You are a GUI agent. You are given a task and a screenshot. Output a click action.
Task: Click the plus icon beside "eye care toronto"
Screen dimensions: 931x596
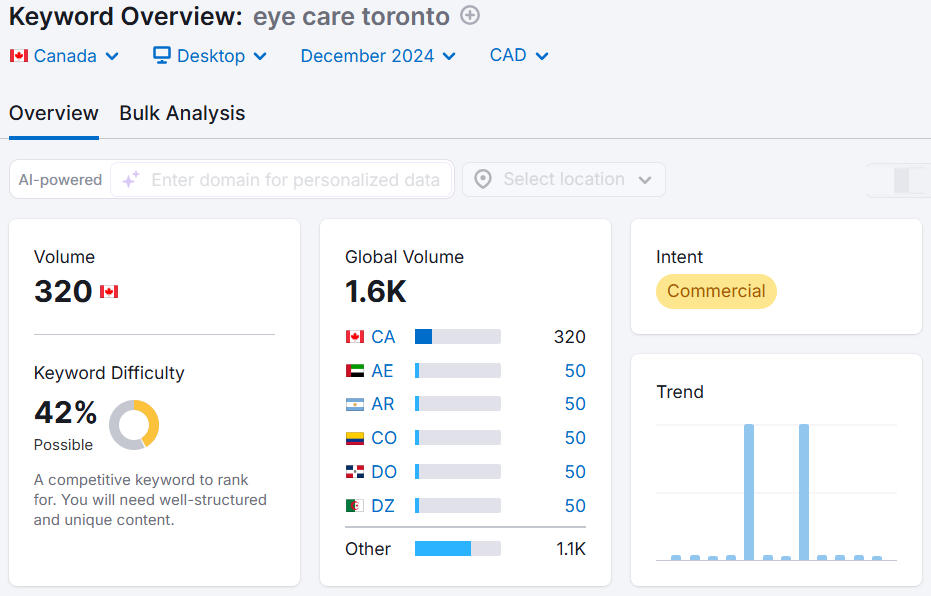(468, 16)
